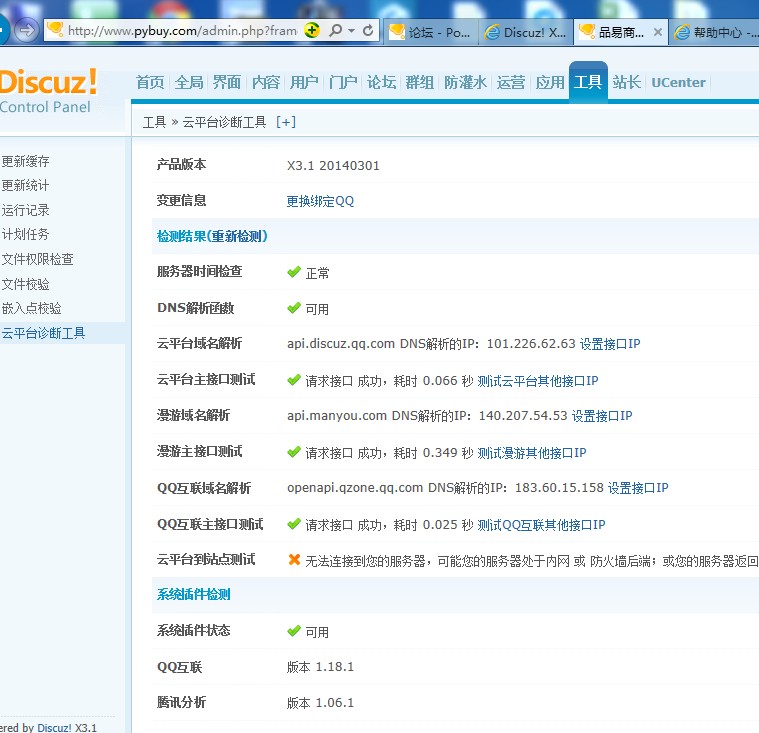Open 运行记录 in the sidebar

(x=25, y=210)
